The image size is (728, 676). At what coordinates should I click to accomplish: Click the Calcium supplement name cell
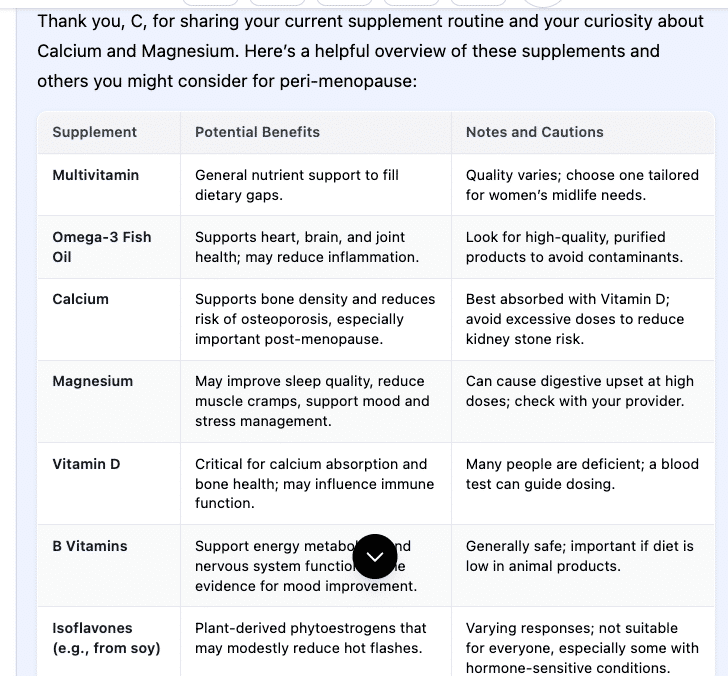(80, 299)
